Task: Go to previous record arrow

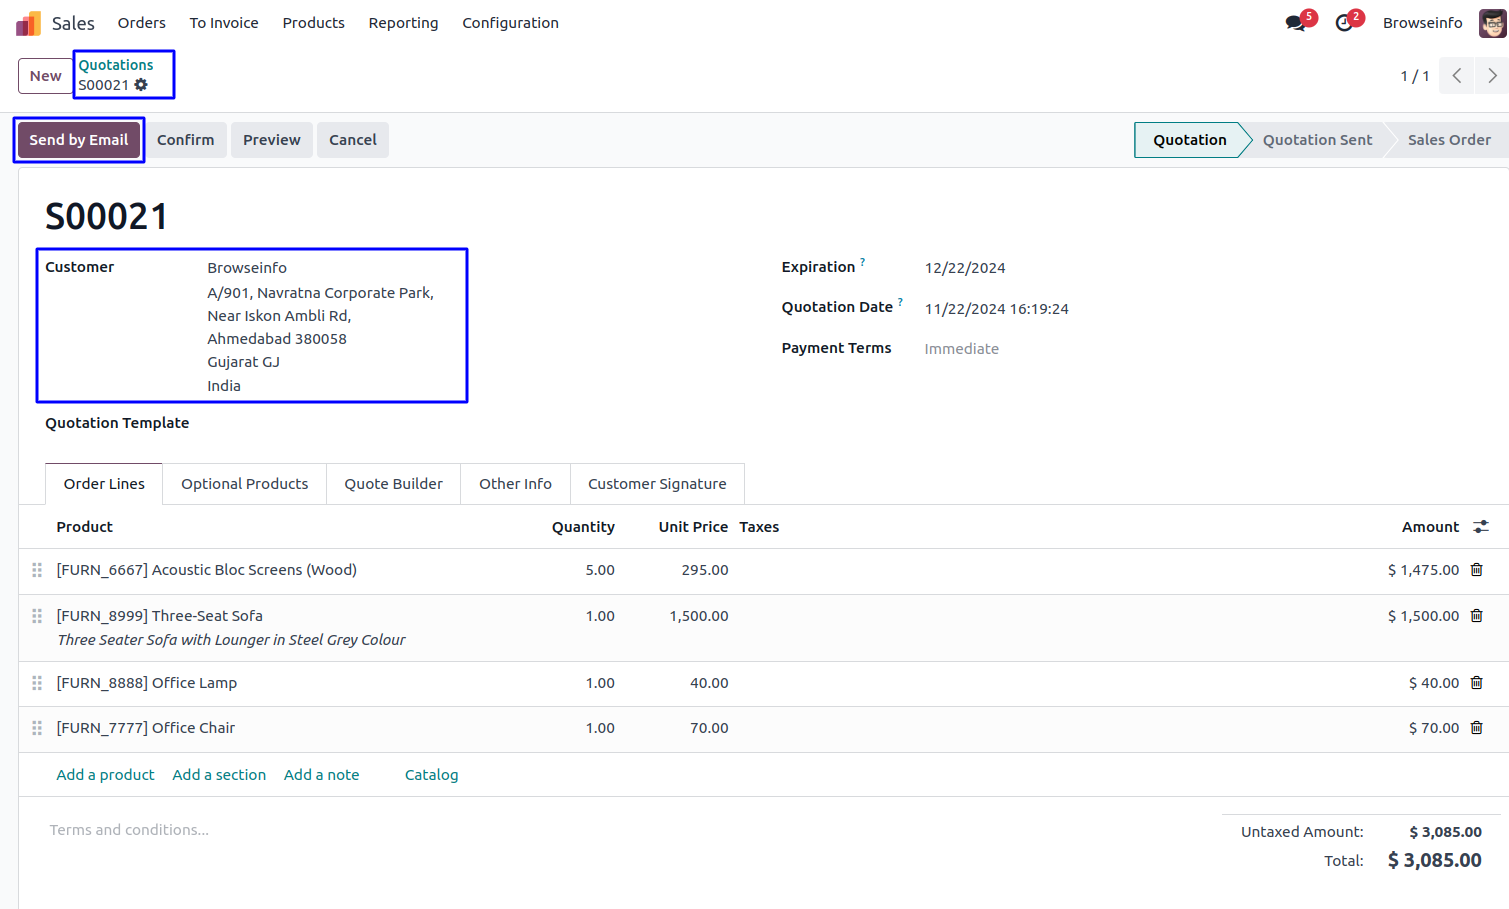Action: [x=1457, y=76]
